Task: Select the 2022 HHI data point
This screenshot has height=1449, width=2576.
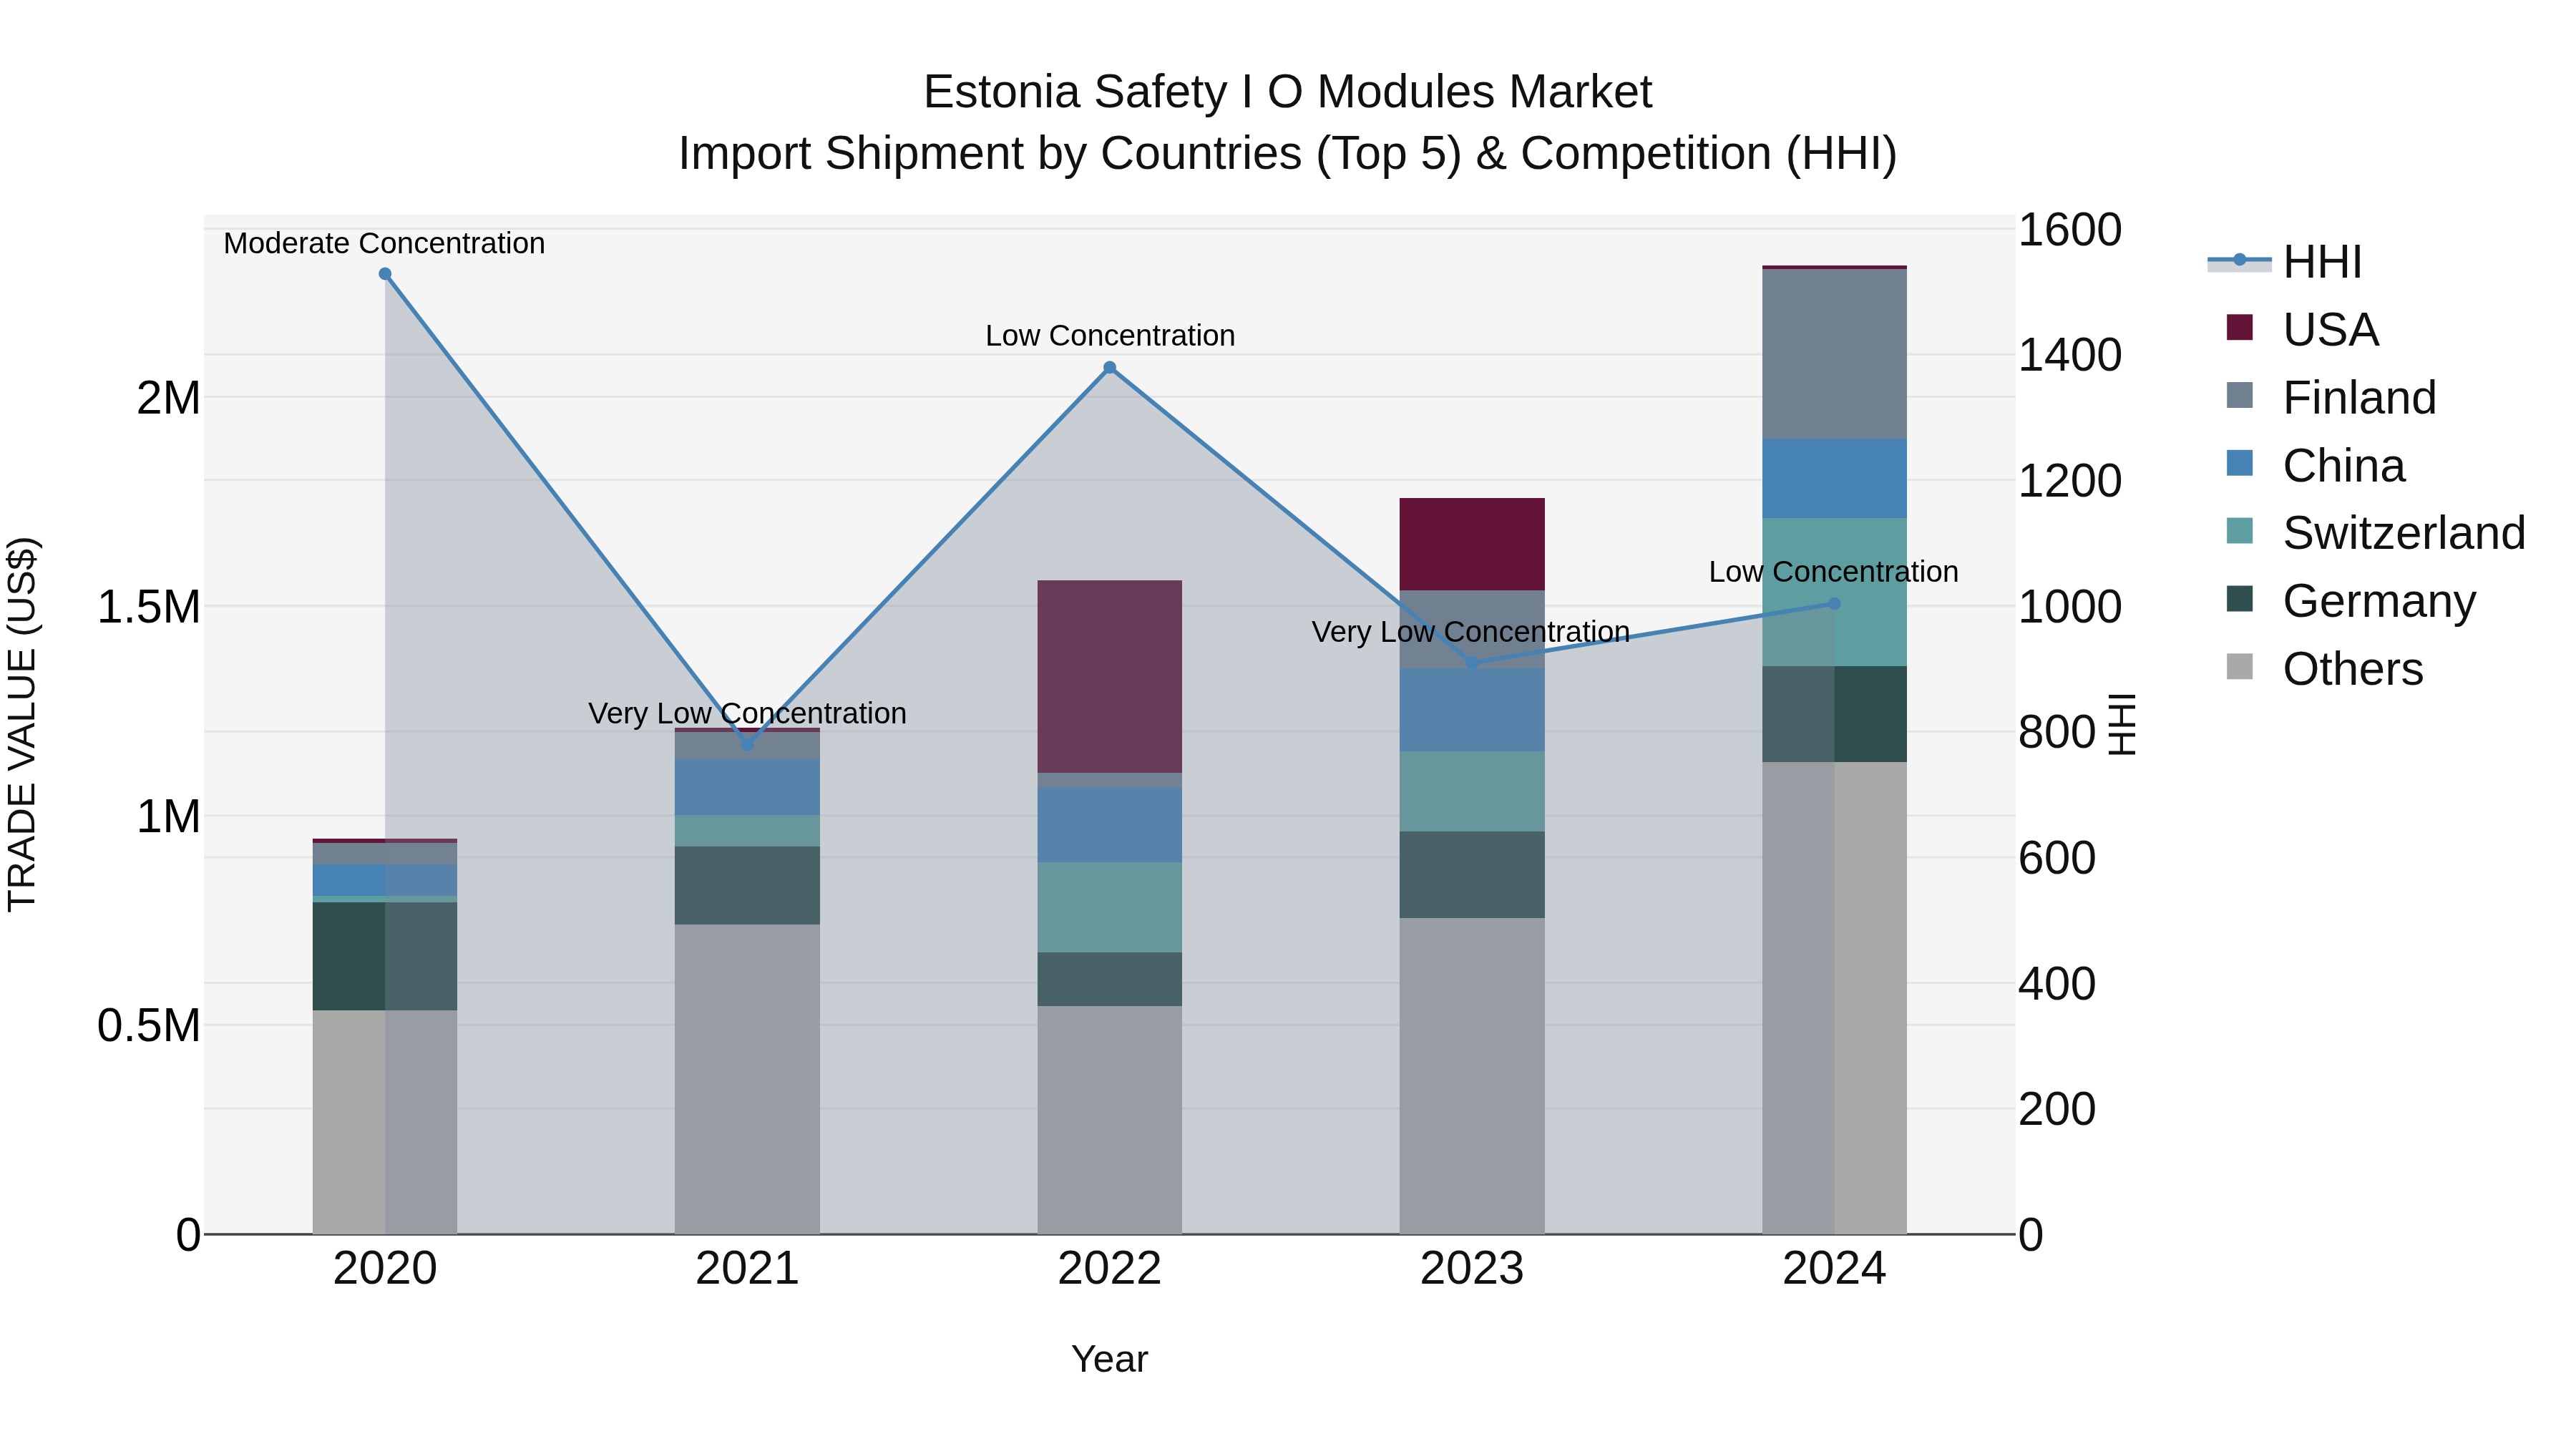Action: [x=1109, y=368]
